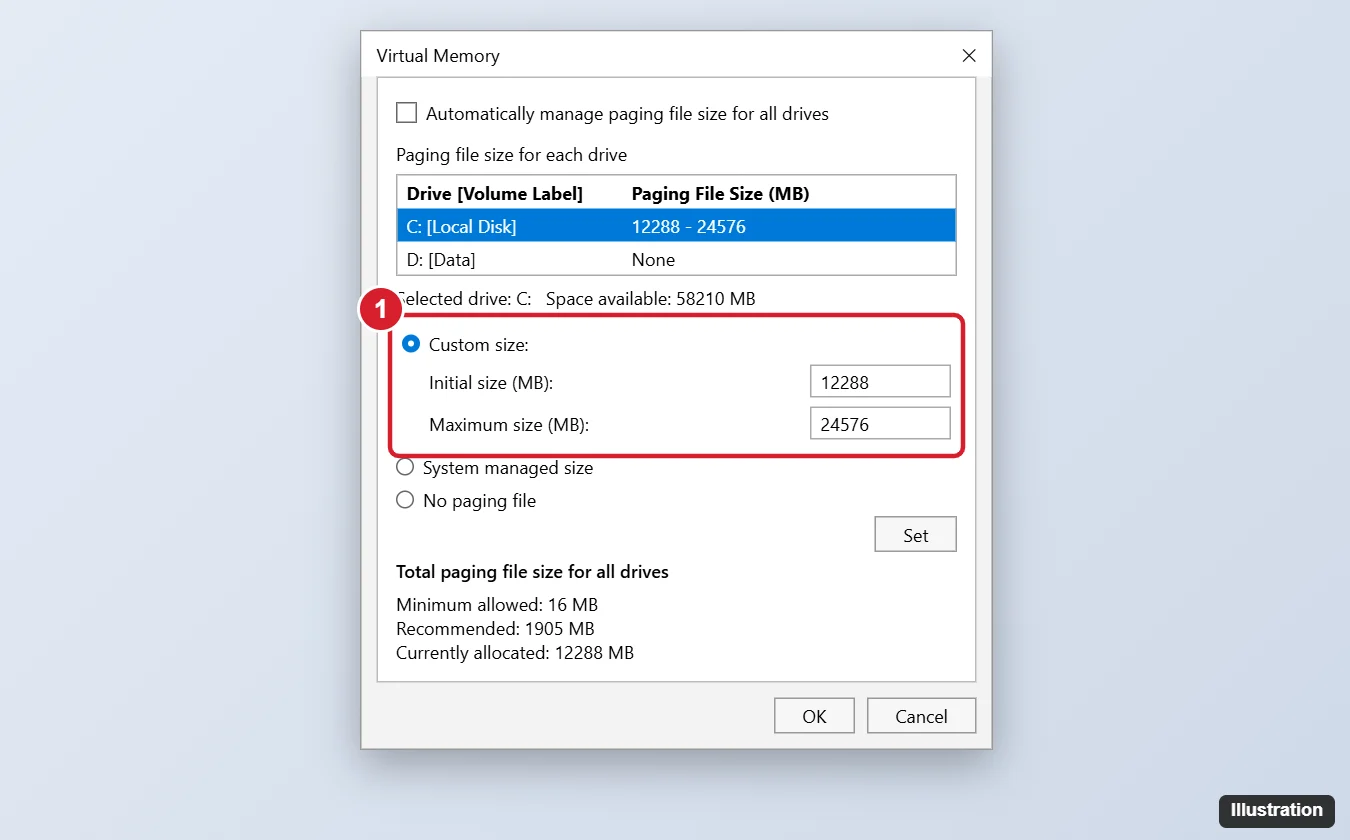Cancel the Virtual Memory dialog
1350x840 pixels.
coord(921,716)
